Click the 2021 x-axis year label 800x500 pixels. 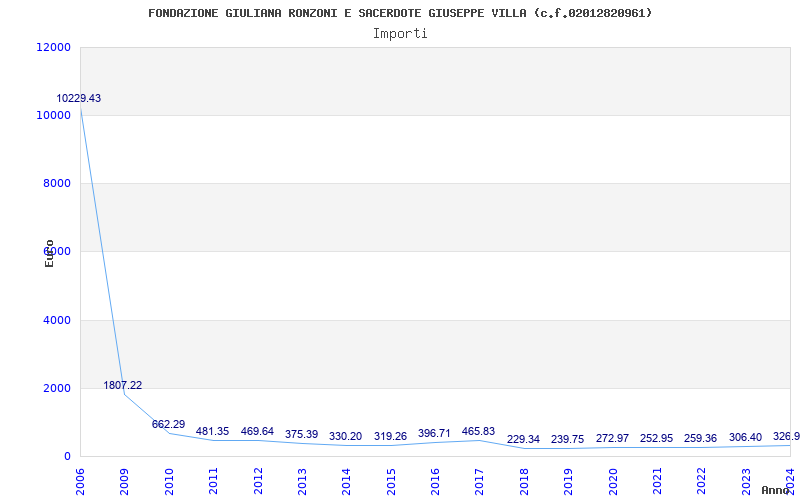click(657, 482)
